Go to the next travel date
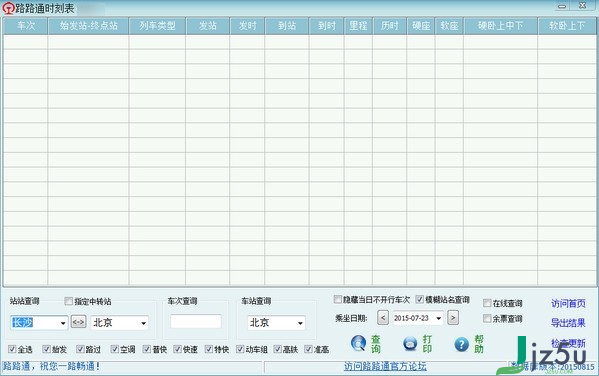The height and width of the screenshot is (376, 599). (x=453, y=318)
